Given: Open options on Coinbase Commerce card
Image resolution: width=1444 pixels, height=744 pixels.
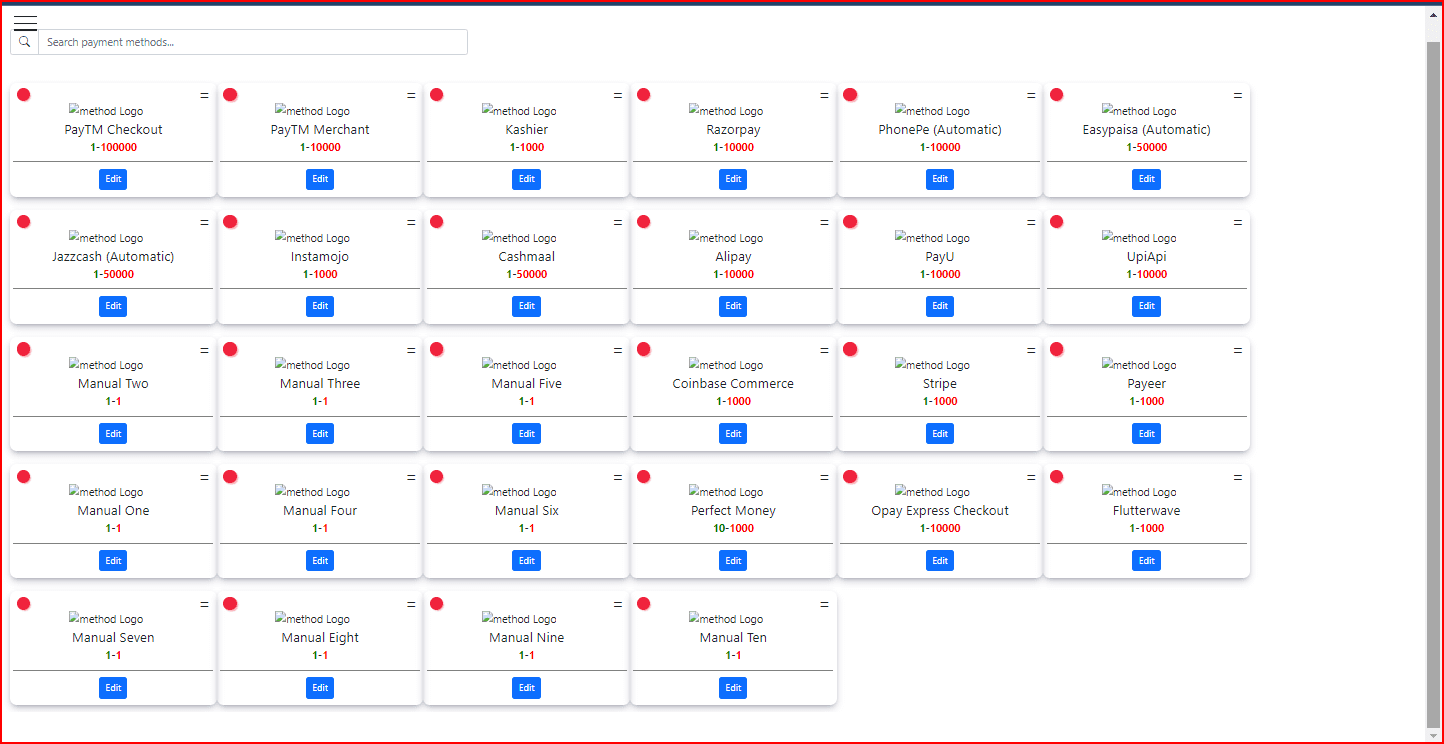Looking at the screenshot, I should click(824, 348).
